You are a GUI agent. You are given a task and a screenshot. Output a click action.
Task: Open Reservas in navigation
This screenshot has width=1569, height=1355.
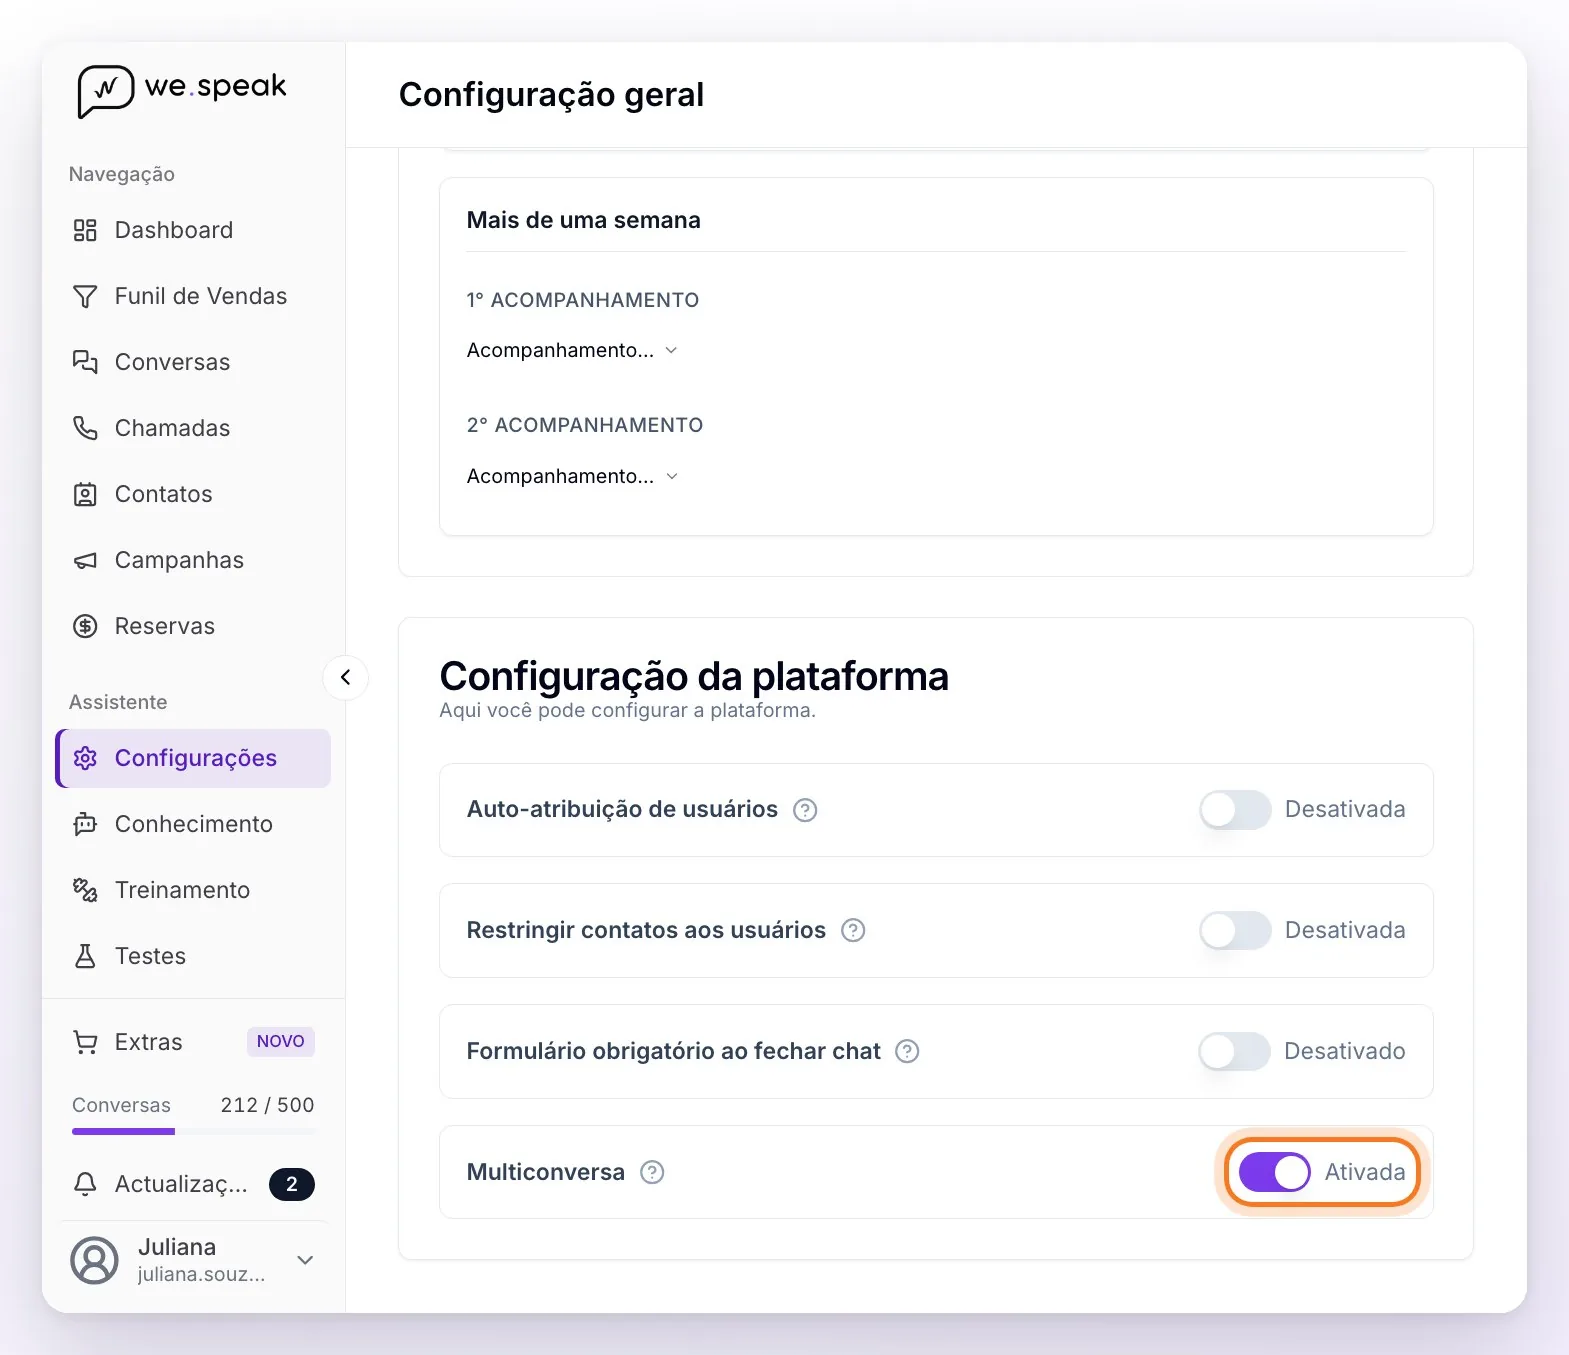193,626
